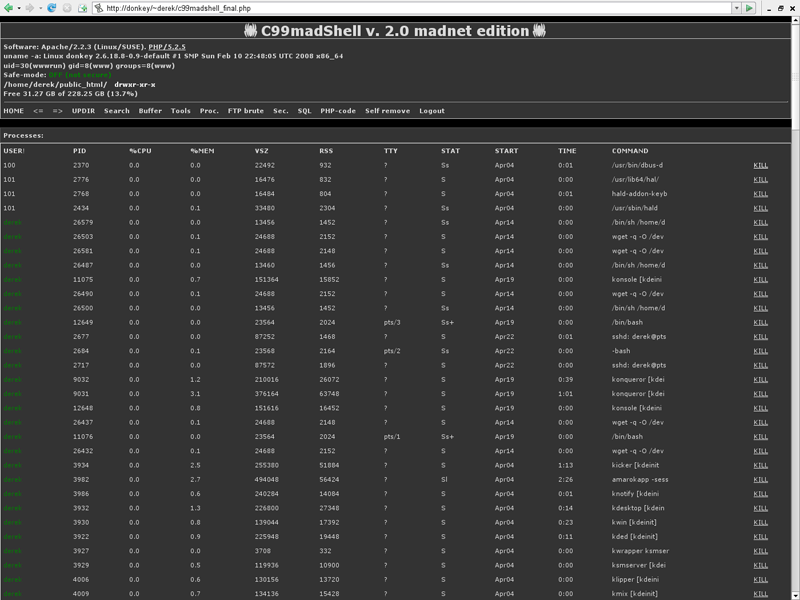Open the forward-history dropdown arrow

click(x=41, y=8)
